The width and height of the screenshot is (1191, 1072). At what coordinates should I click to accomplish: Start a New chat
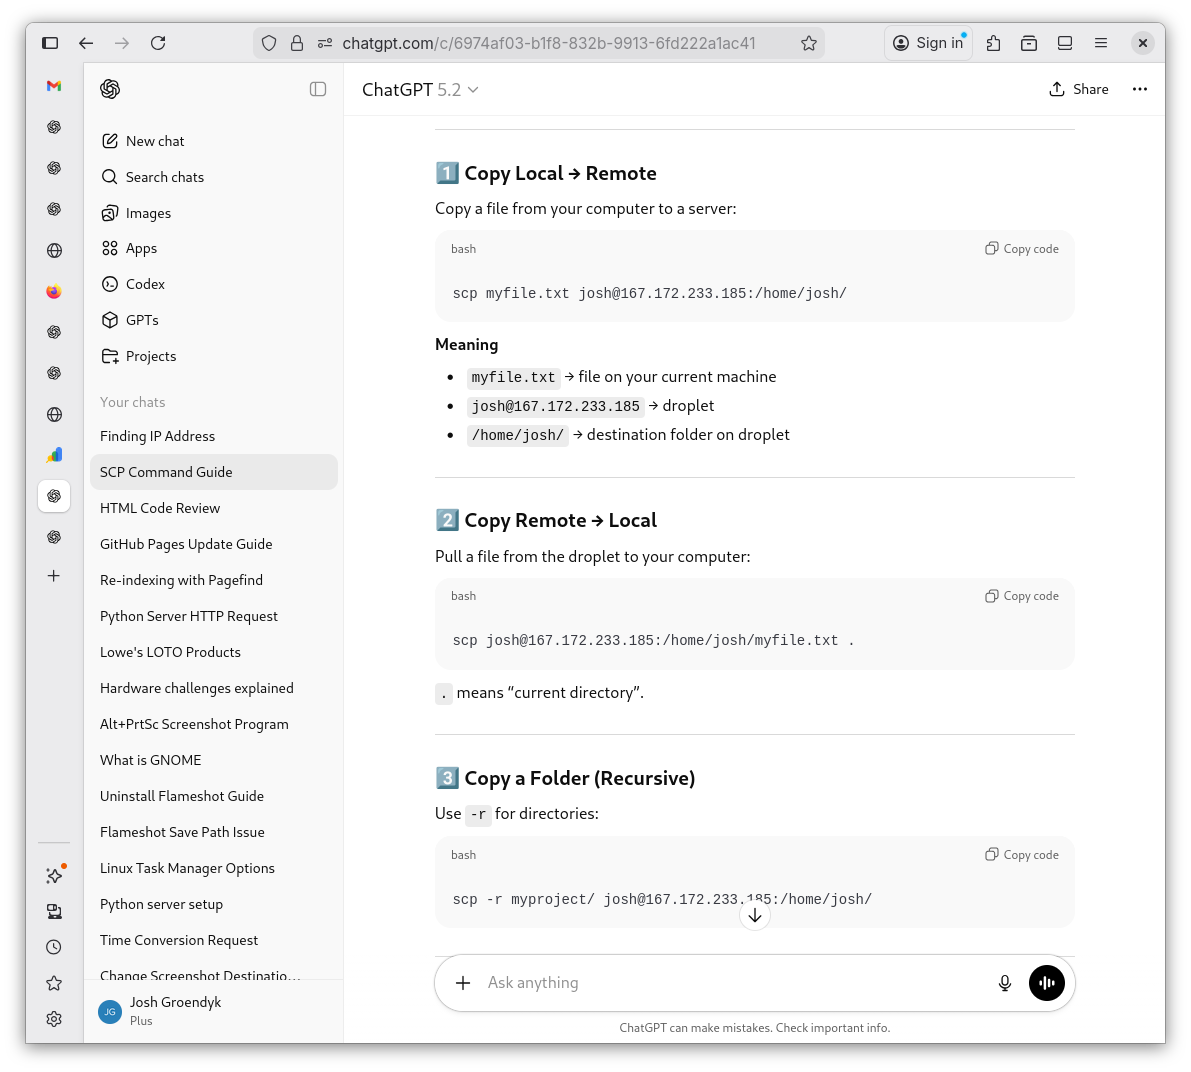click(x=155, y=141)
